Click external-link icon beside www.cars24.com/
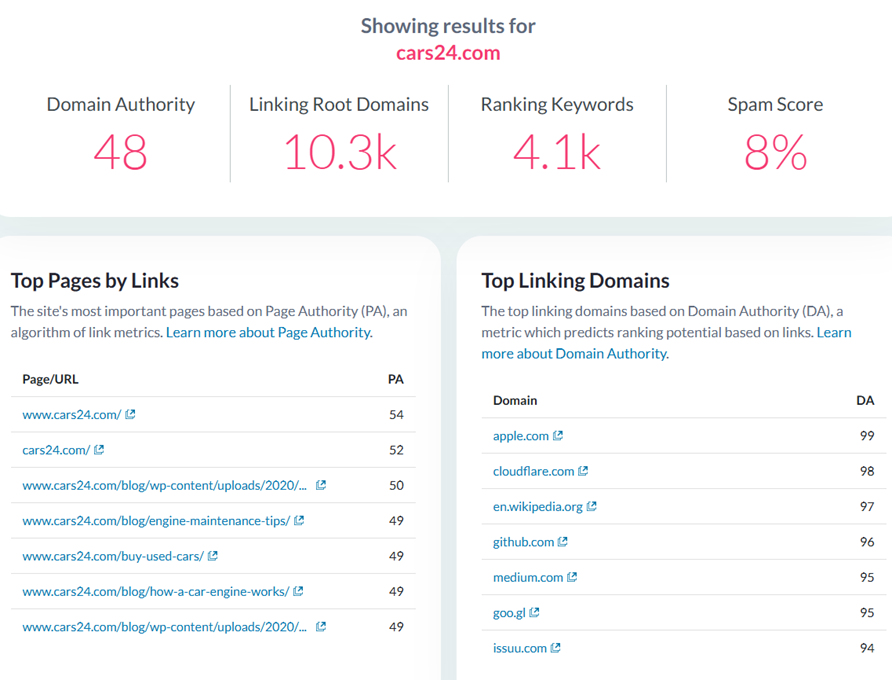Screen dimensions: 892x680 pos(130,414)
